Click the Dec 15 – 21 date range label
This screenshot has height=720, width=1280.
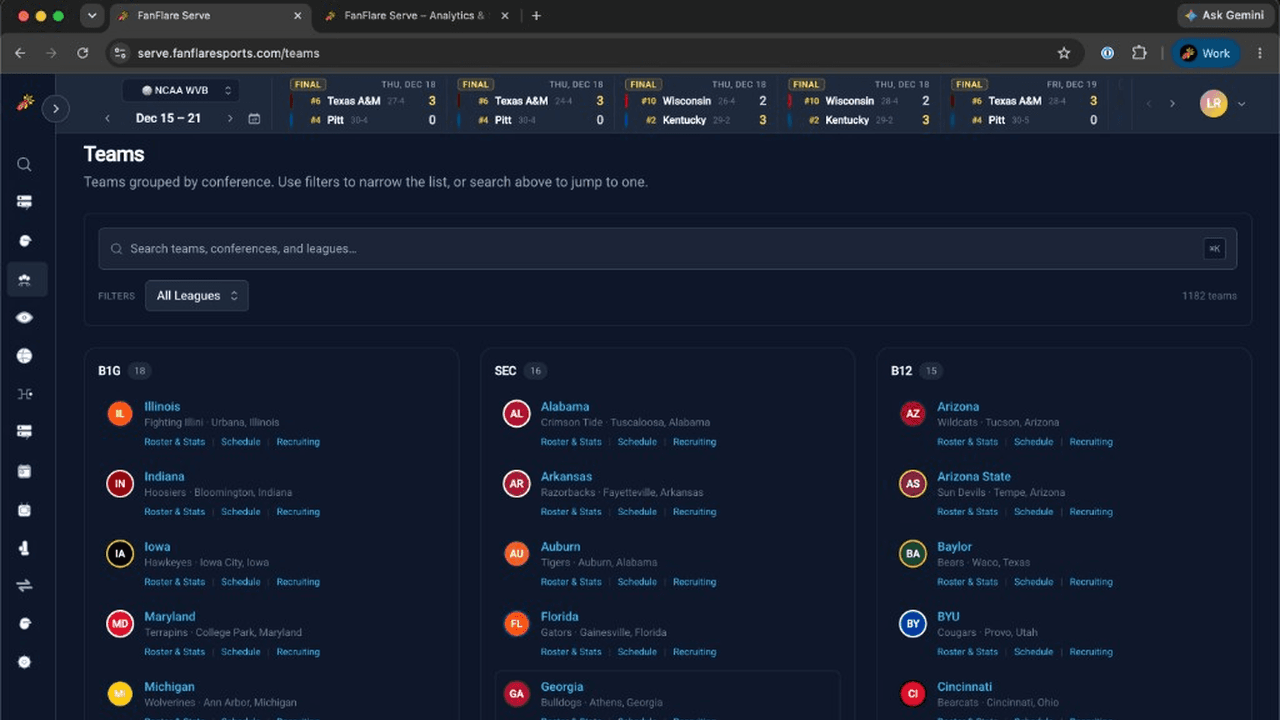click(168, 118)
